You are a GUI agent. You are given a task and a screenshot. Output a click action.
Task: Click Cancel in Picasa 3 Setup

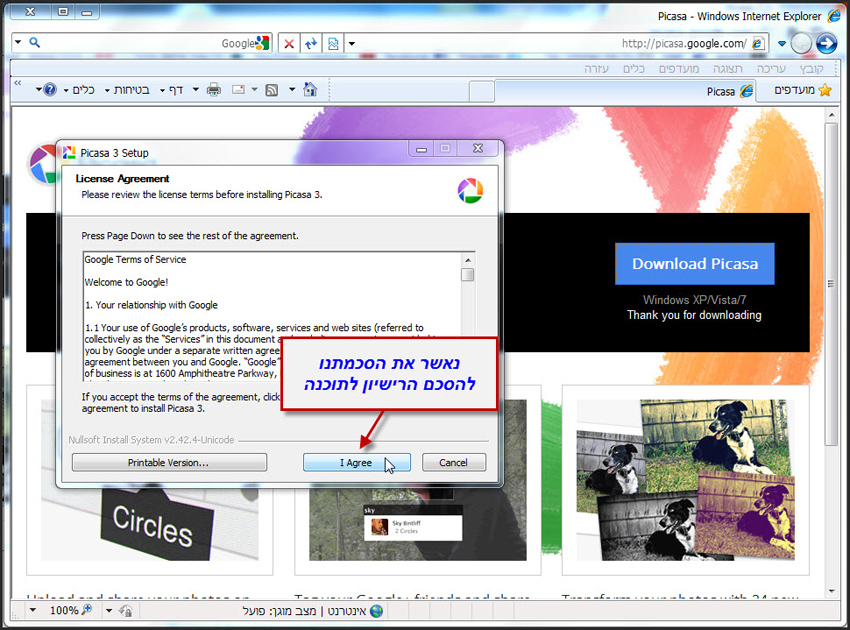pyautogui.click(x=454, y=462)
